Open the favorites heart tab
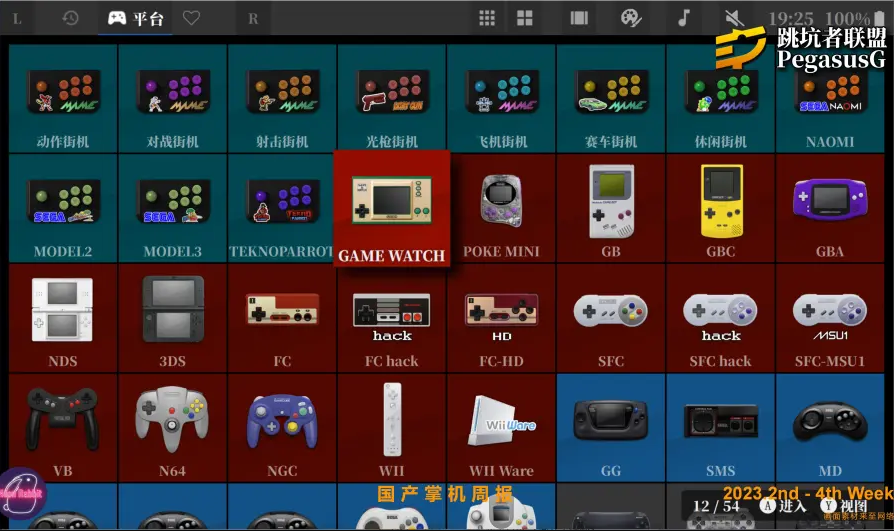The image size is (894, 531). pyautogui.click(x=191, y=18)
